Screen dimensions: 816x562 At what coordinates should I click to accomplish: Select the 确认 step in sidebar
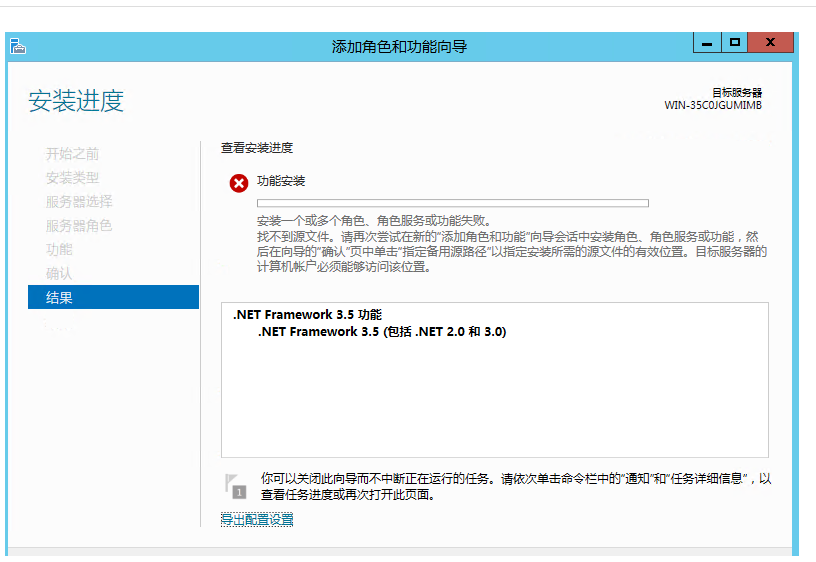coord(59,273)
